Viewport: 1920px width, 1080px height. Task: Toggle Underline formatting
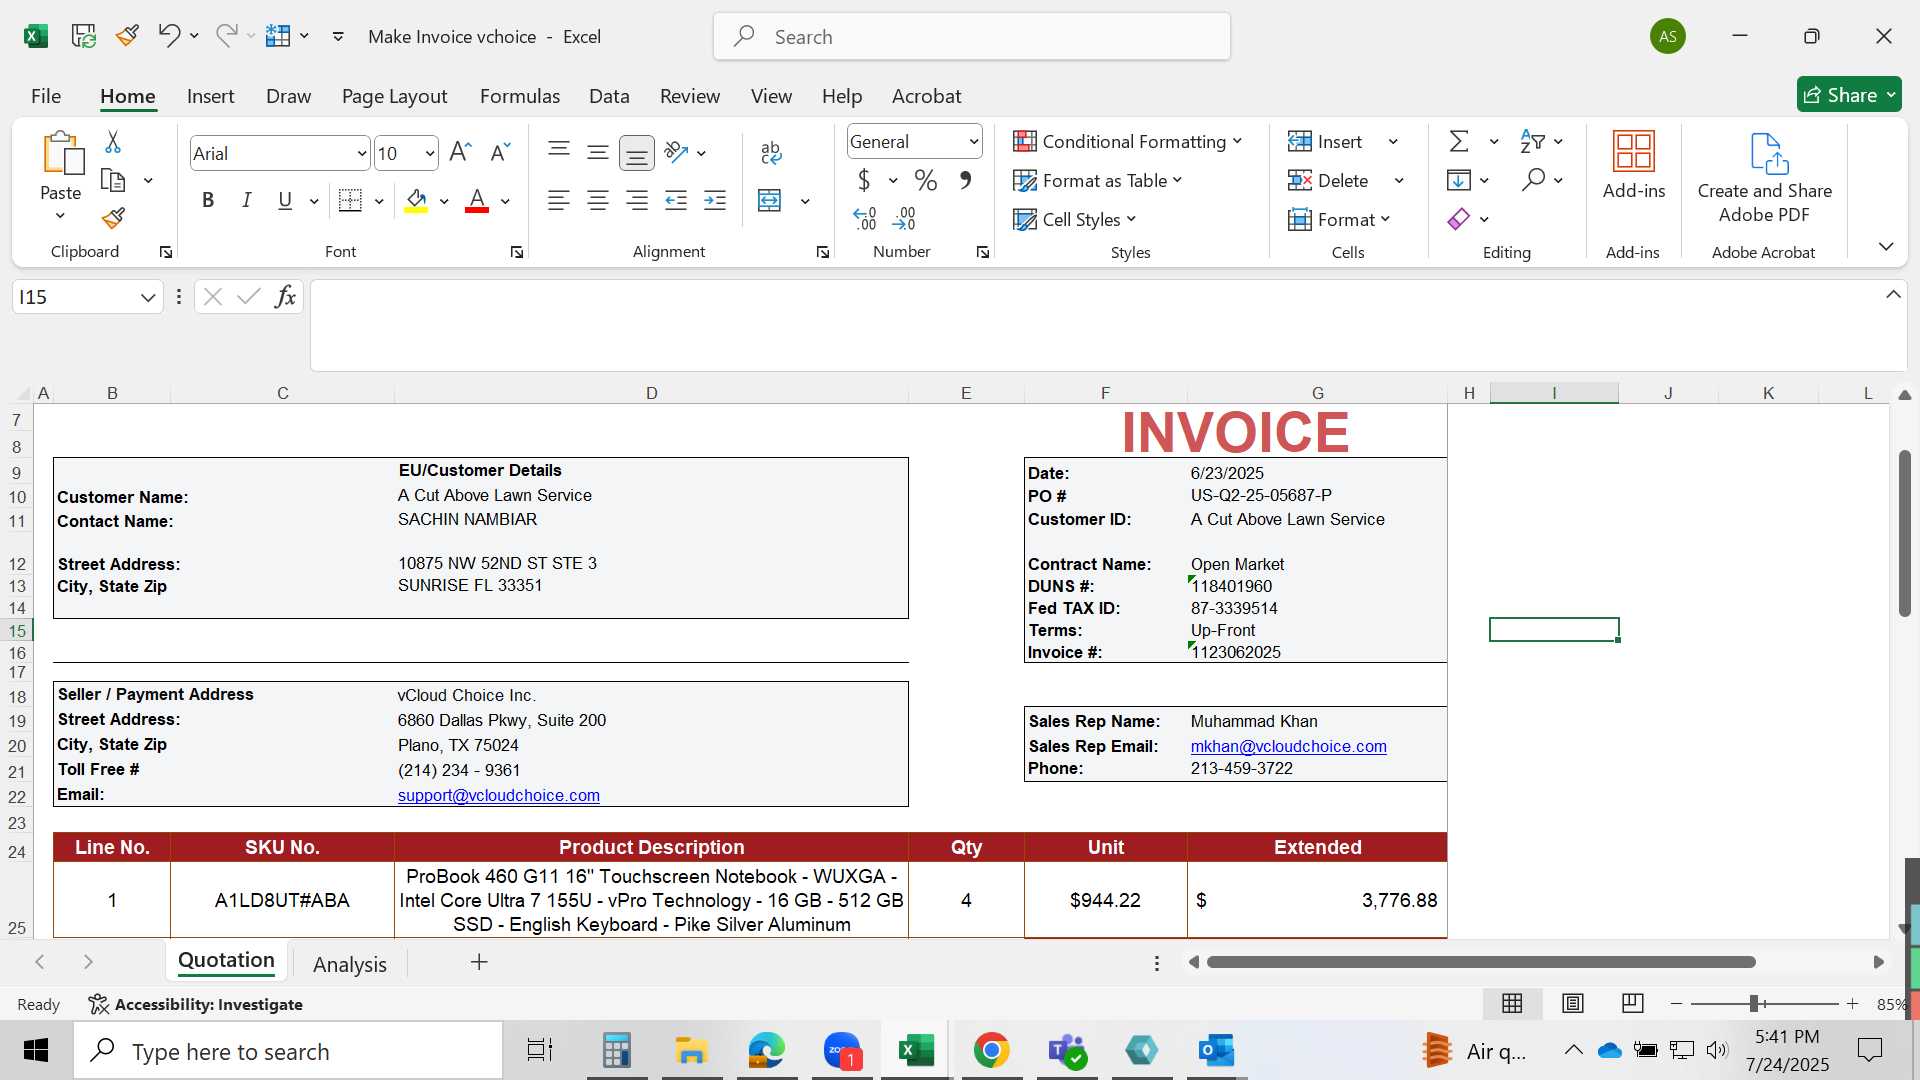click(x=285, y=201)
